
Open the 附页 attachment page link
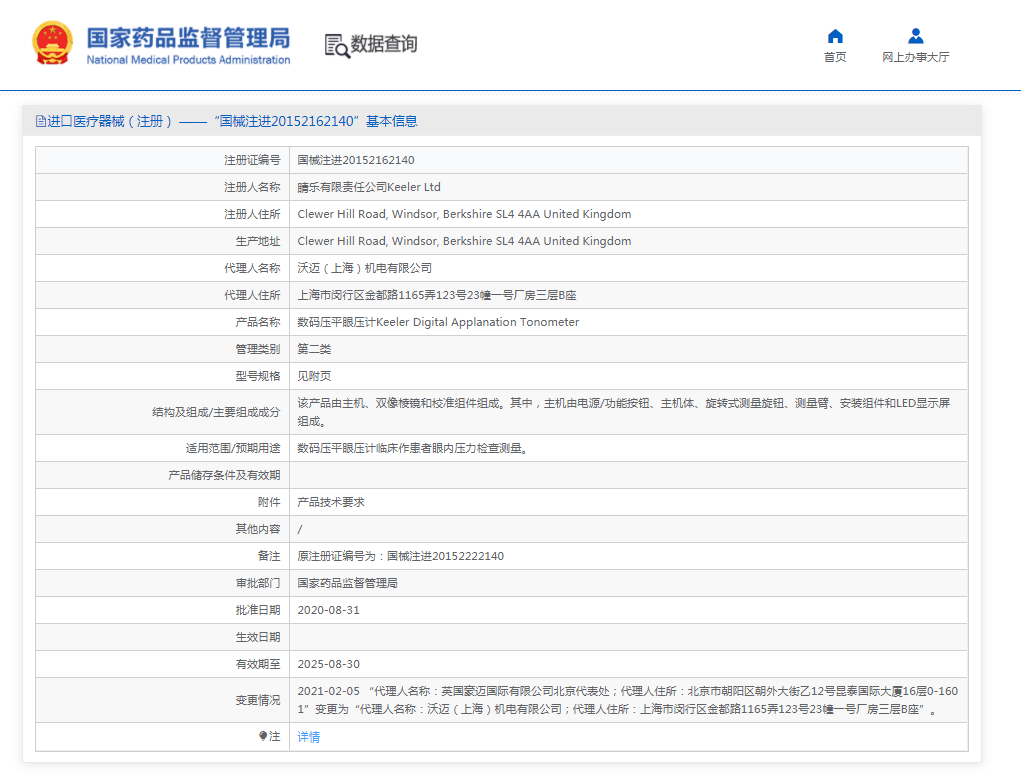[317, 375]
